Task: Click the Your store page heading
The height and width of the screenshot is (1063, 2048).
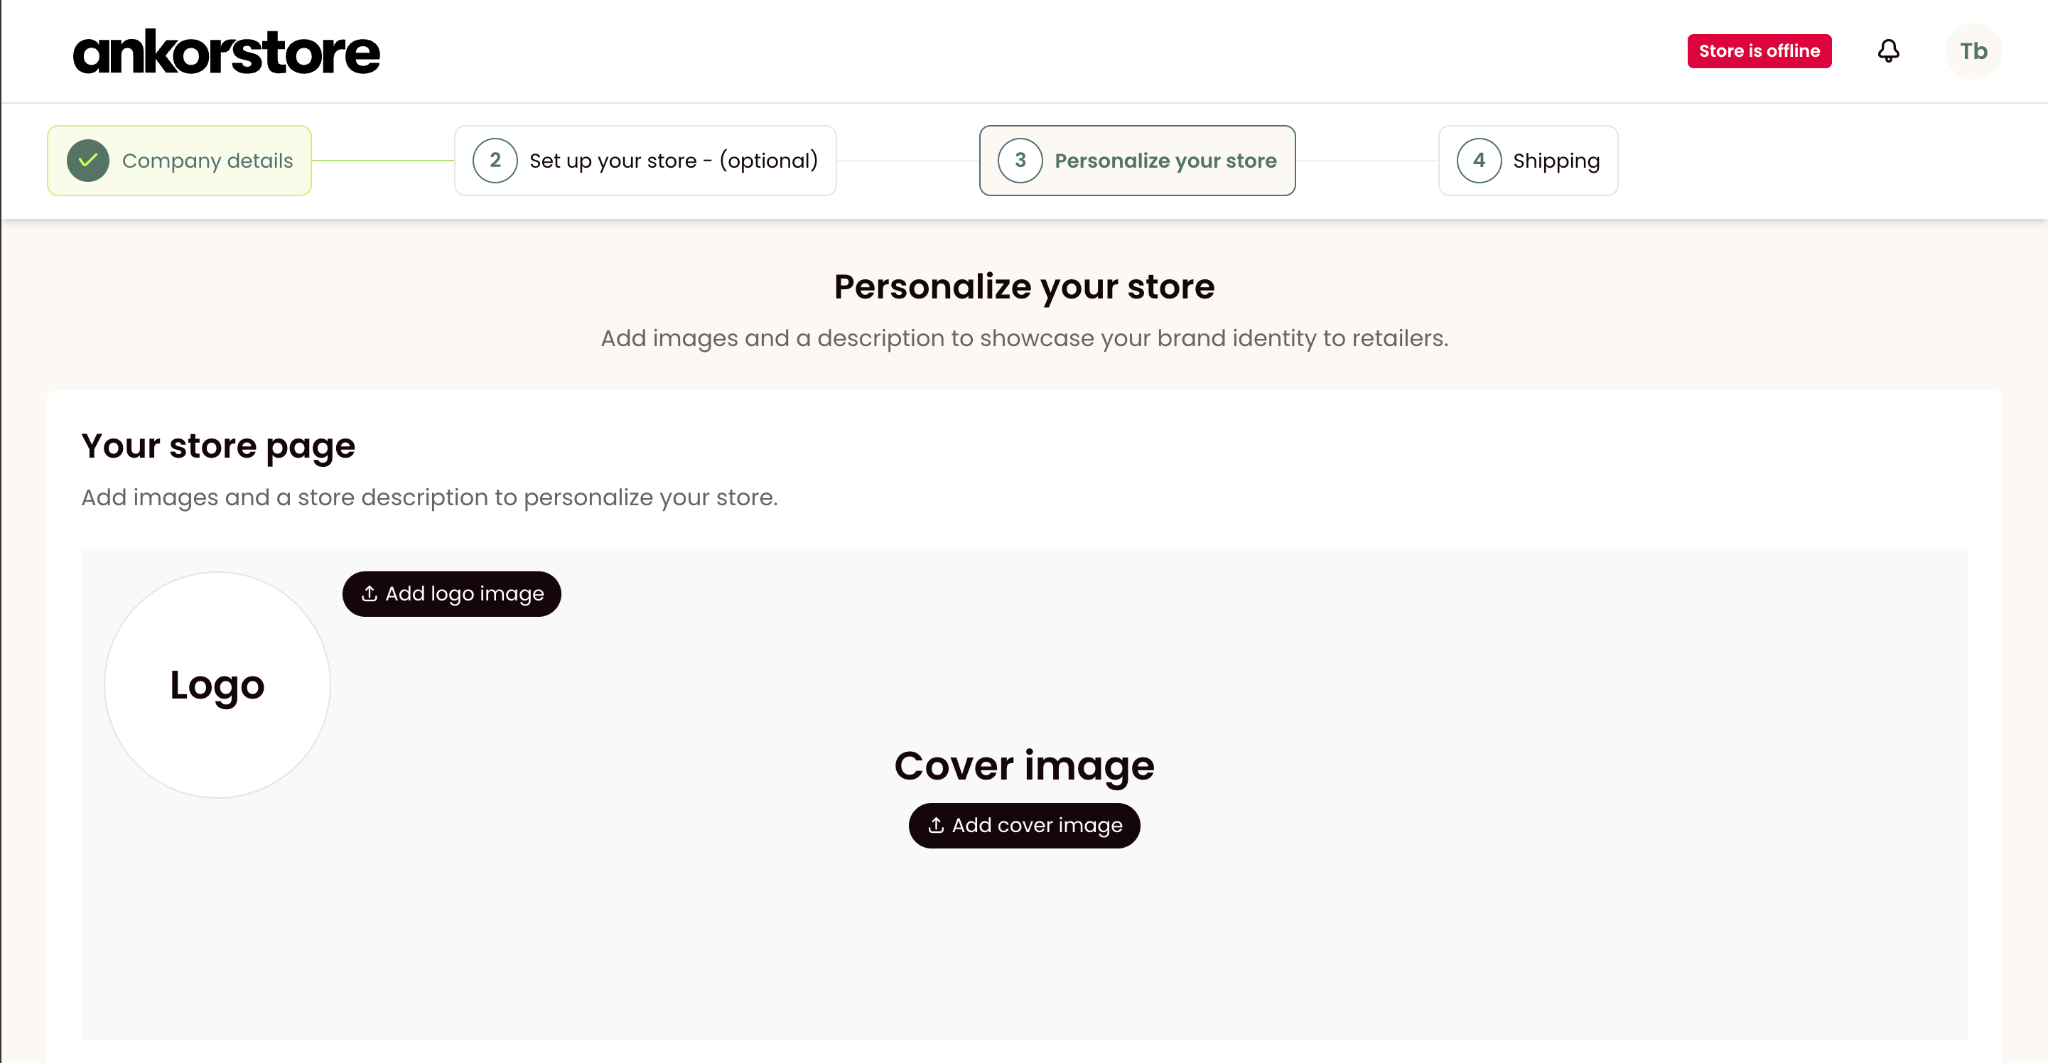Action: (x=218, y=446)
